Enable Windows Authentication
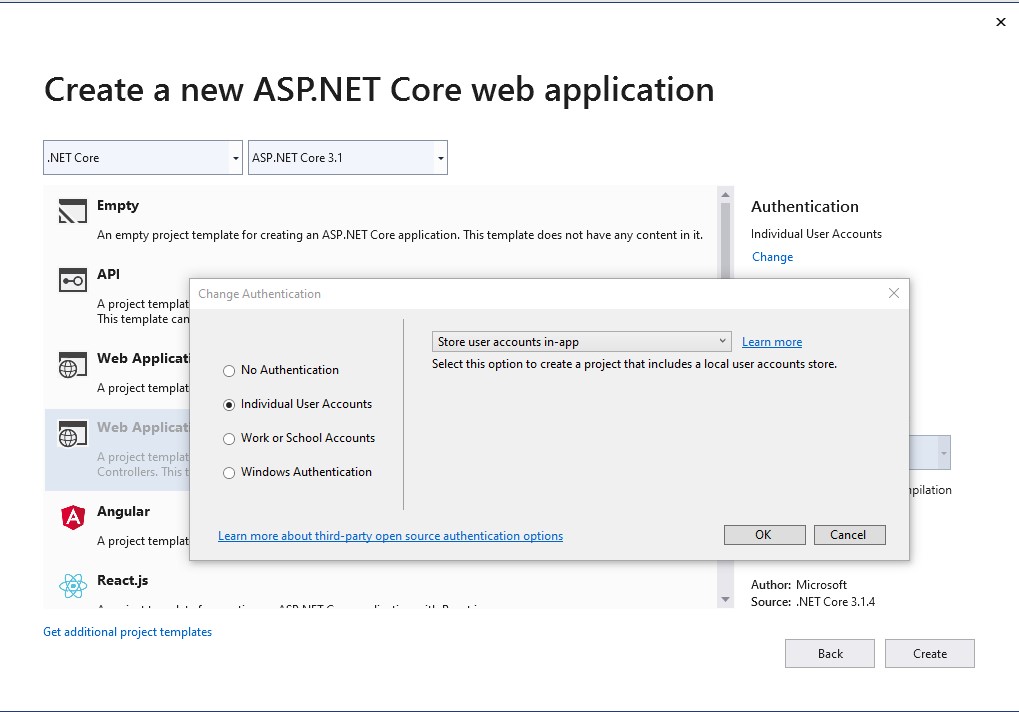 click(x=230, y=472)
